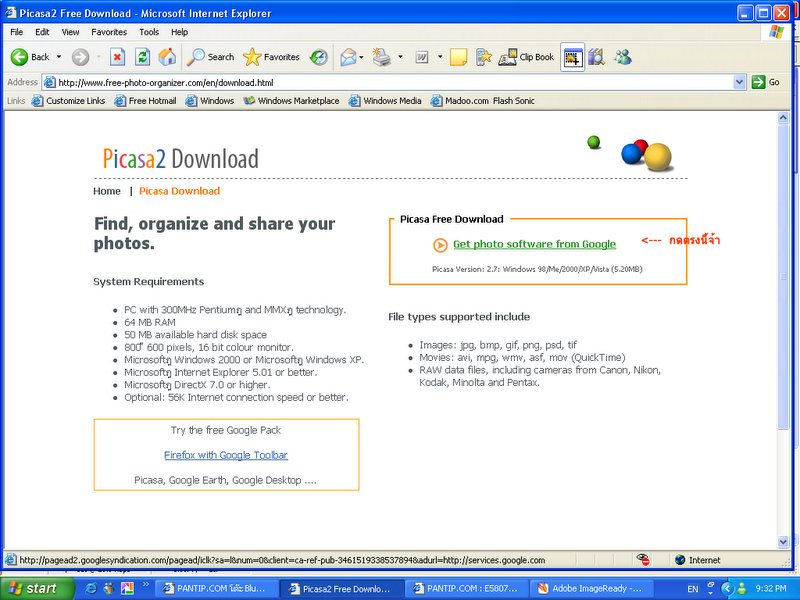Image resolution: width=800 pixels, height=600 pixels.
Task: Open the Windows Media bookmark
Action: 385,101
